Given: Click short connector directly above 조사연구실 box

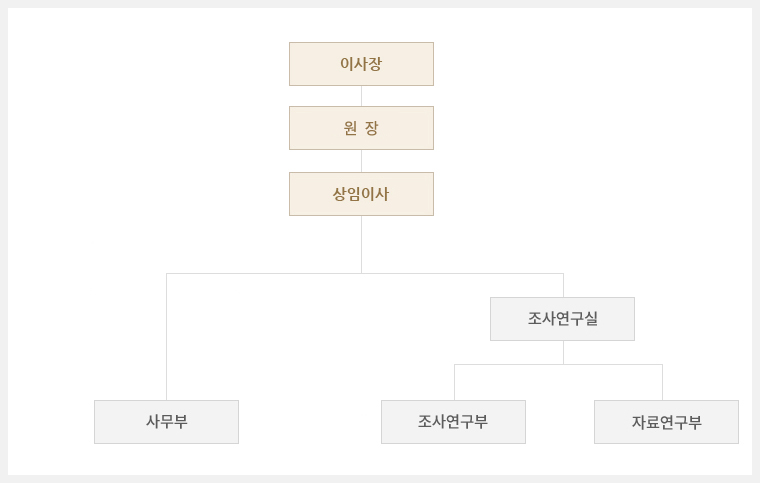Looking at the screenshot, I should (x=563, y=285).
